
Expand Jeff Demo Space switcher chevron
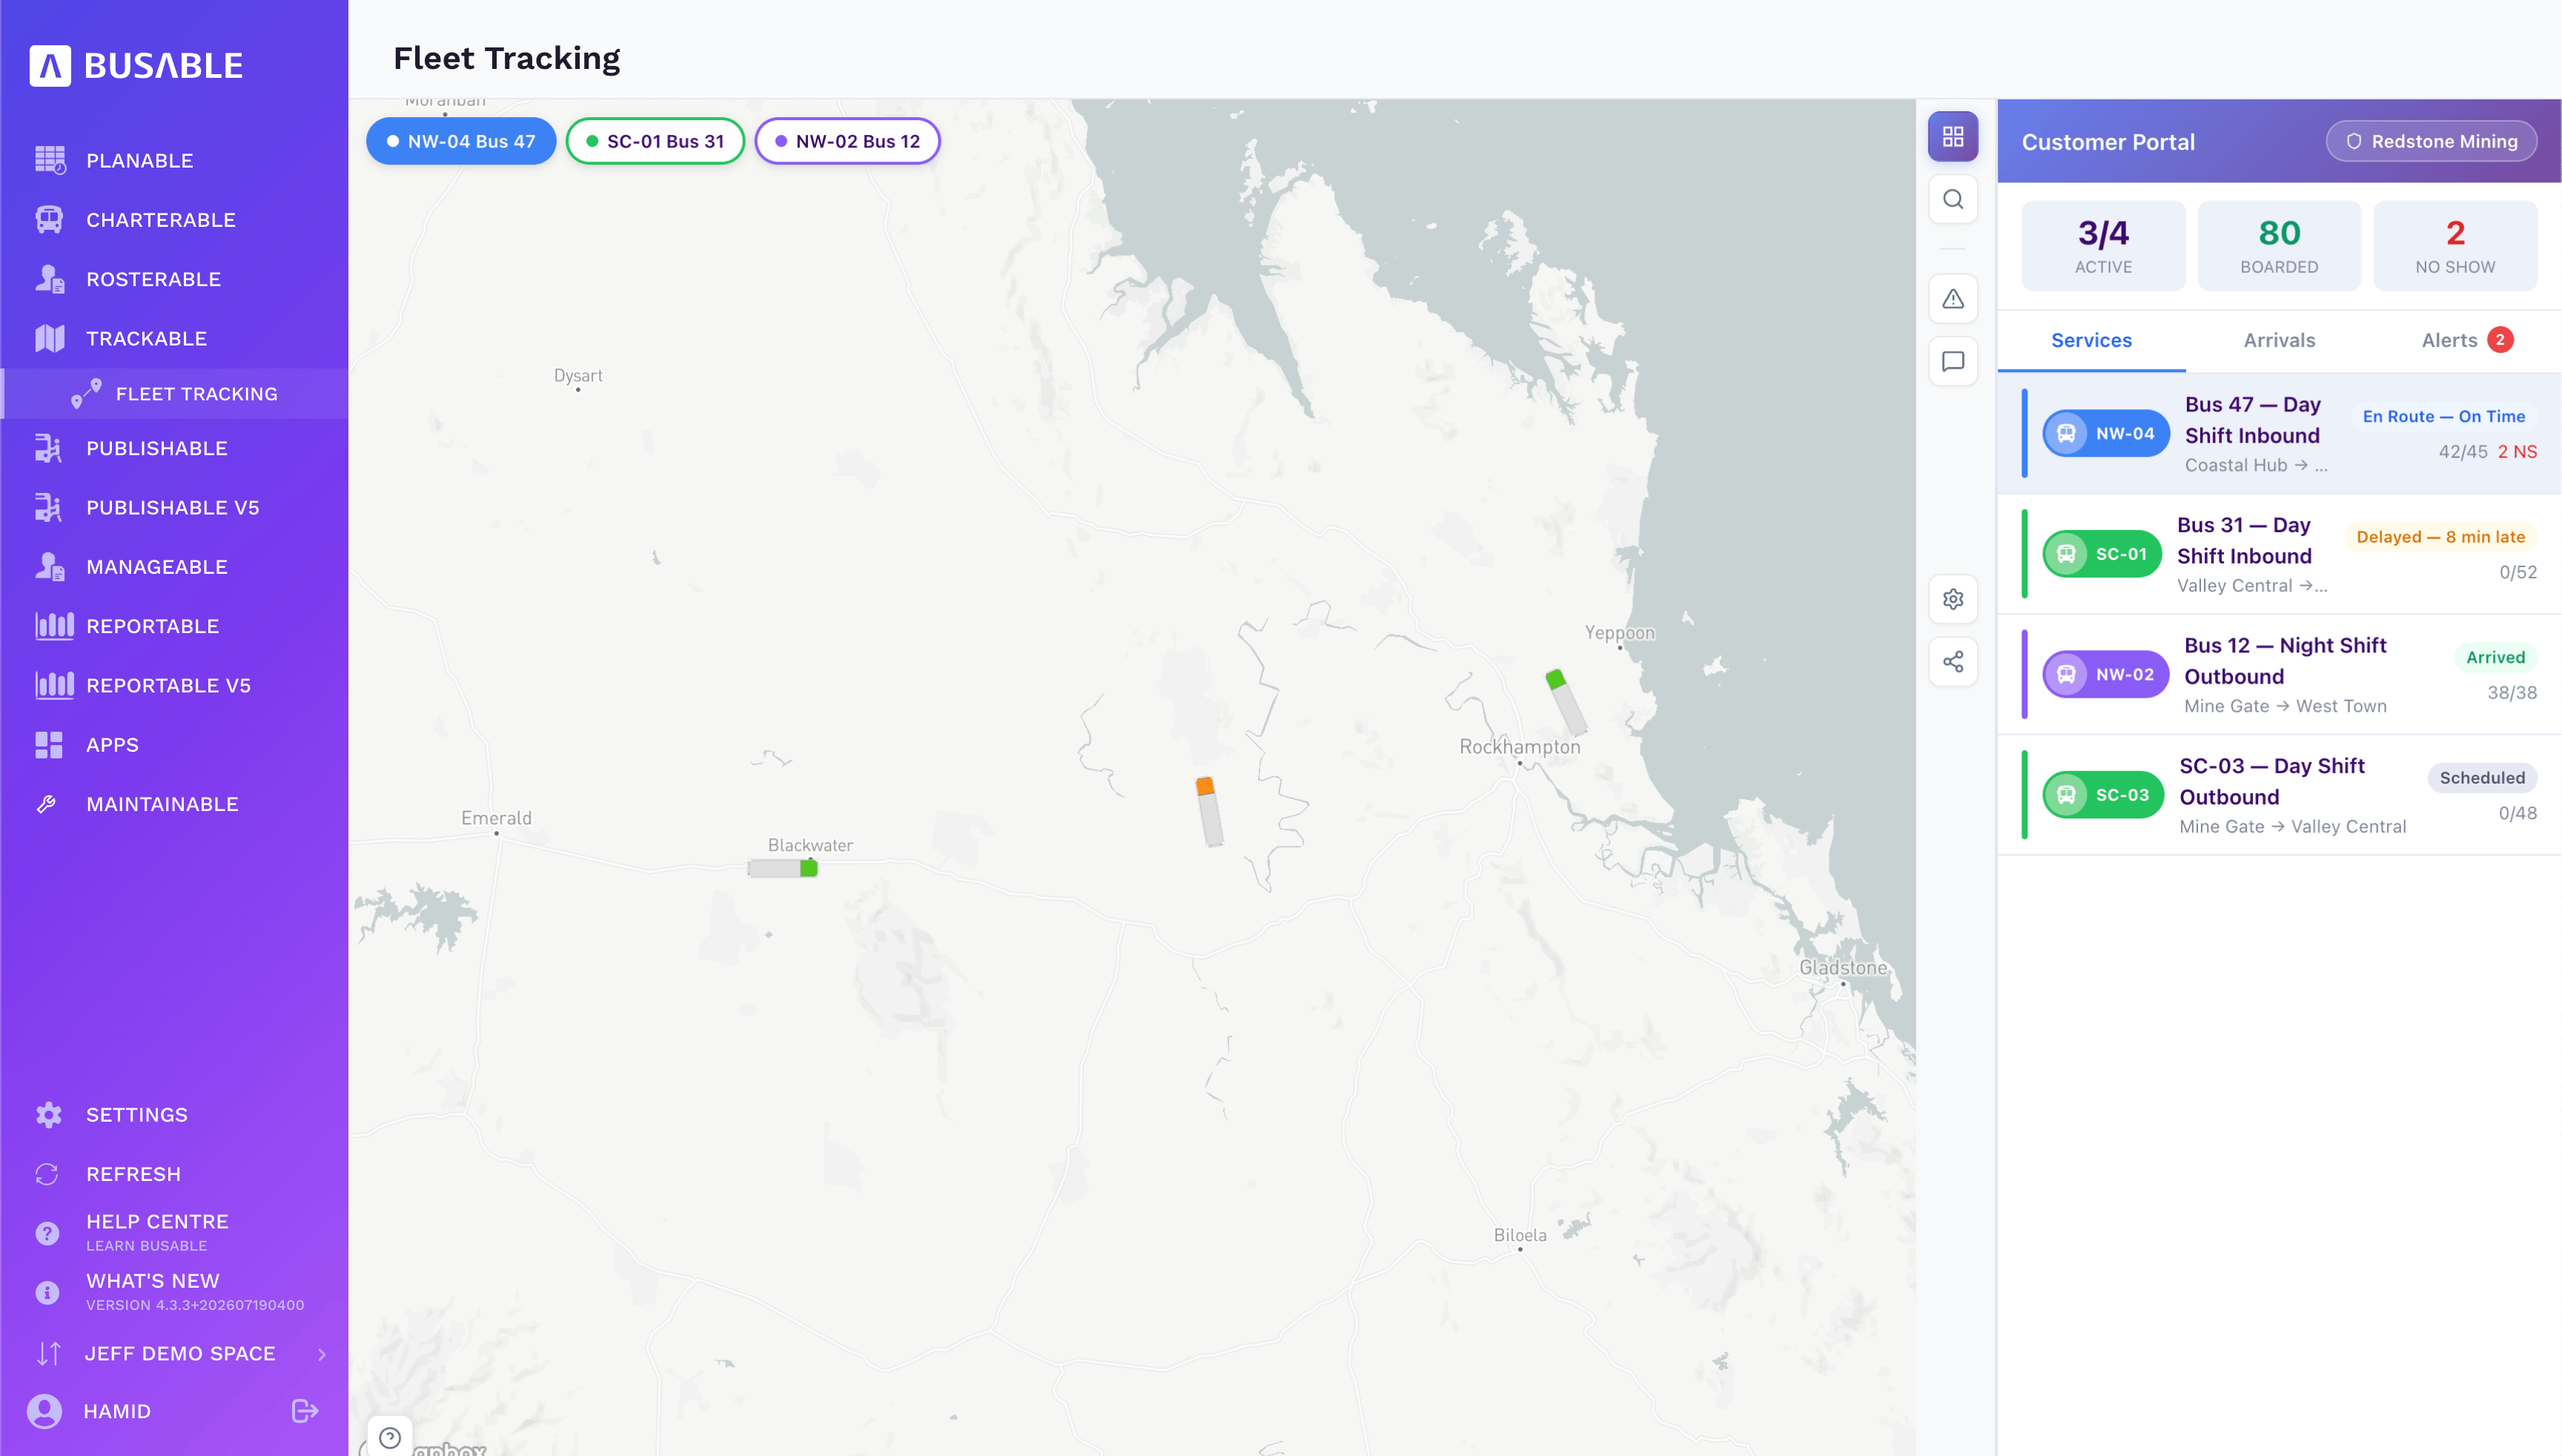tap(322, 1354)
